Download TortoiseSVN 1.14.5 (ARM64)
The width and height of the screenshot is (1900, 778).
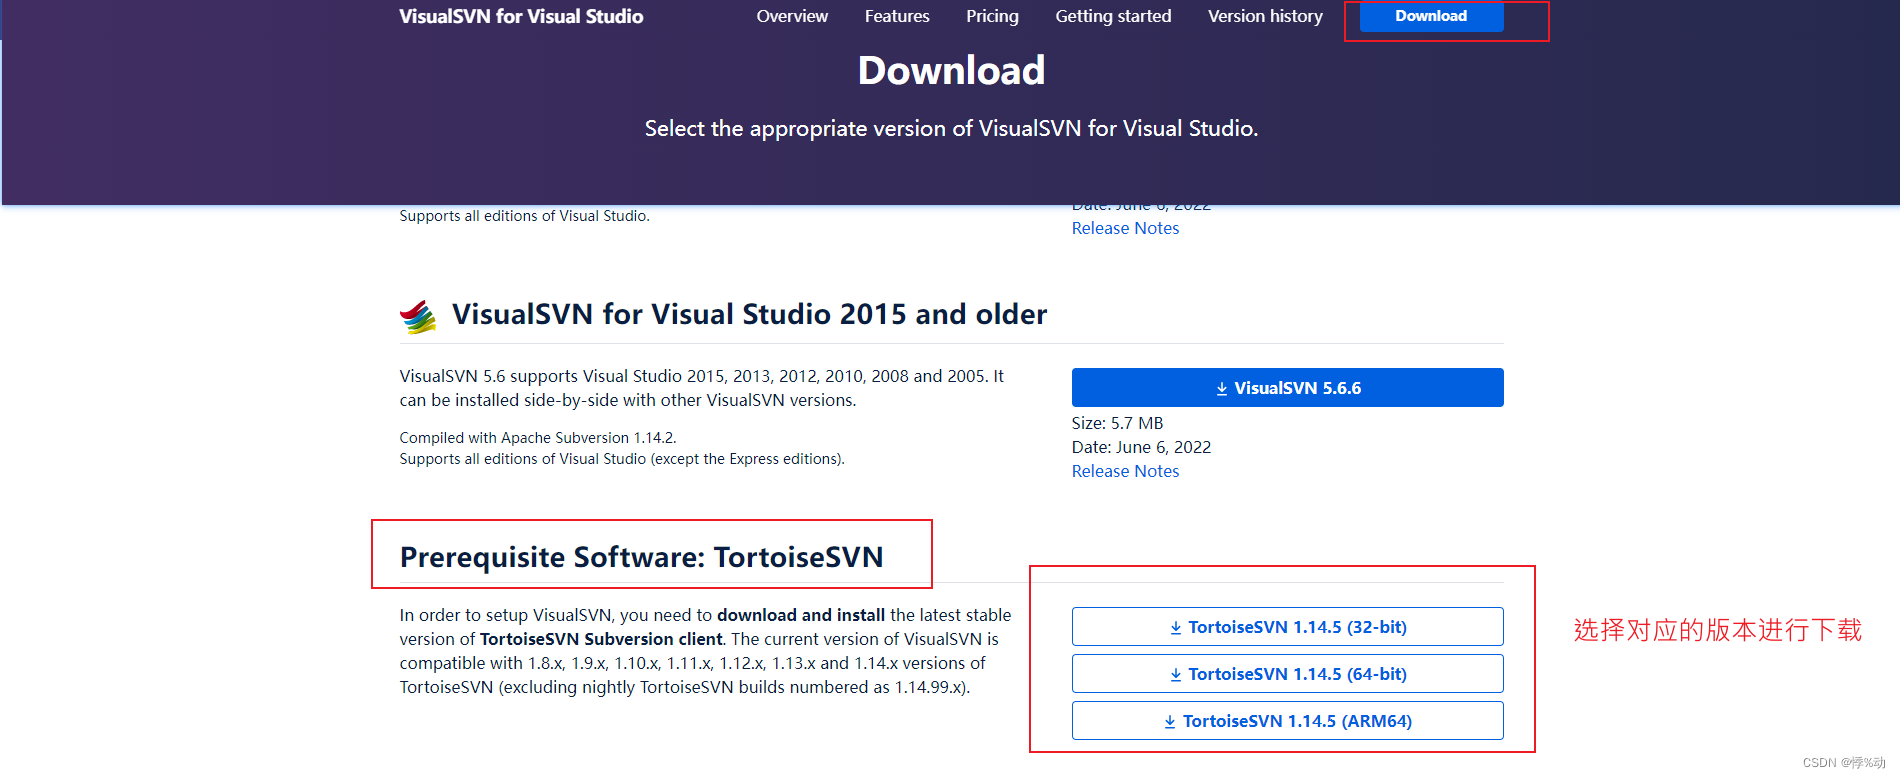point(1287,721)
